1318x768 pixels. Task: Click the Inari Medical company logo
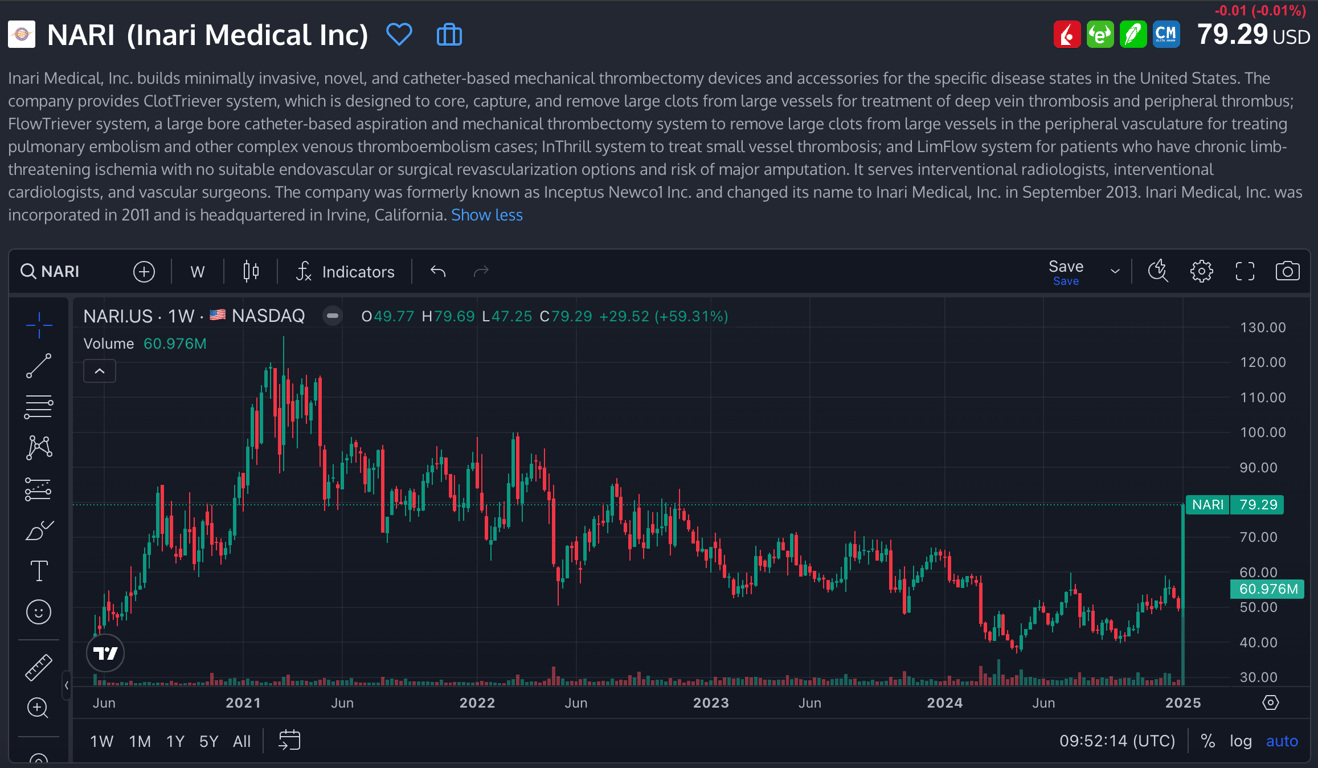(x=22, y=35)
